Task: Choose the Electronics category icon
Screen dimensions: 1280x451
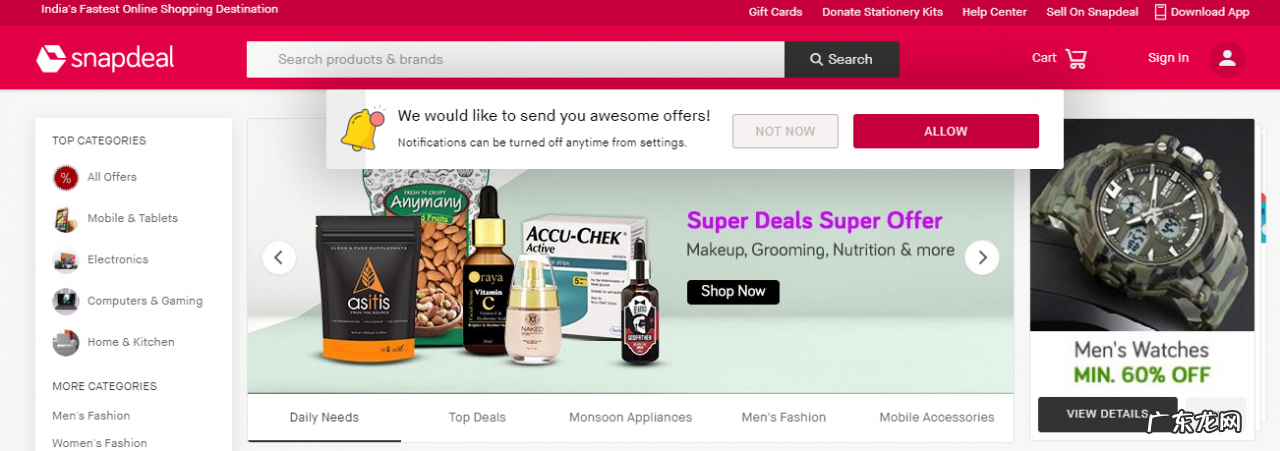Action: (66, 260)
